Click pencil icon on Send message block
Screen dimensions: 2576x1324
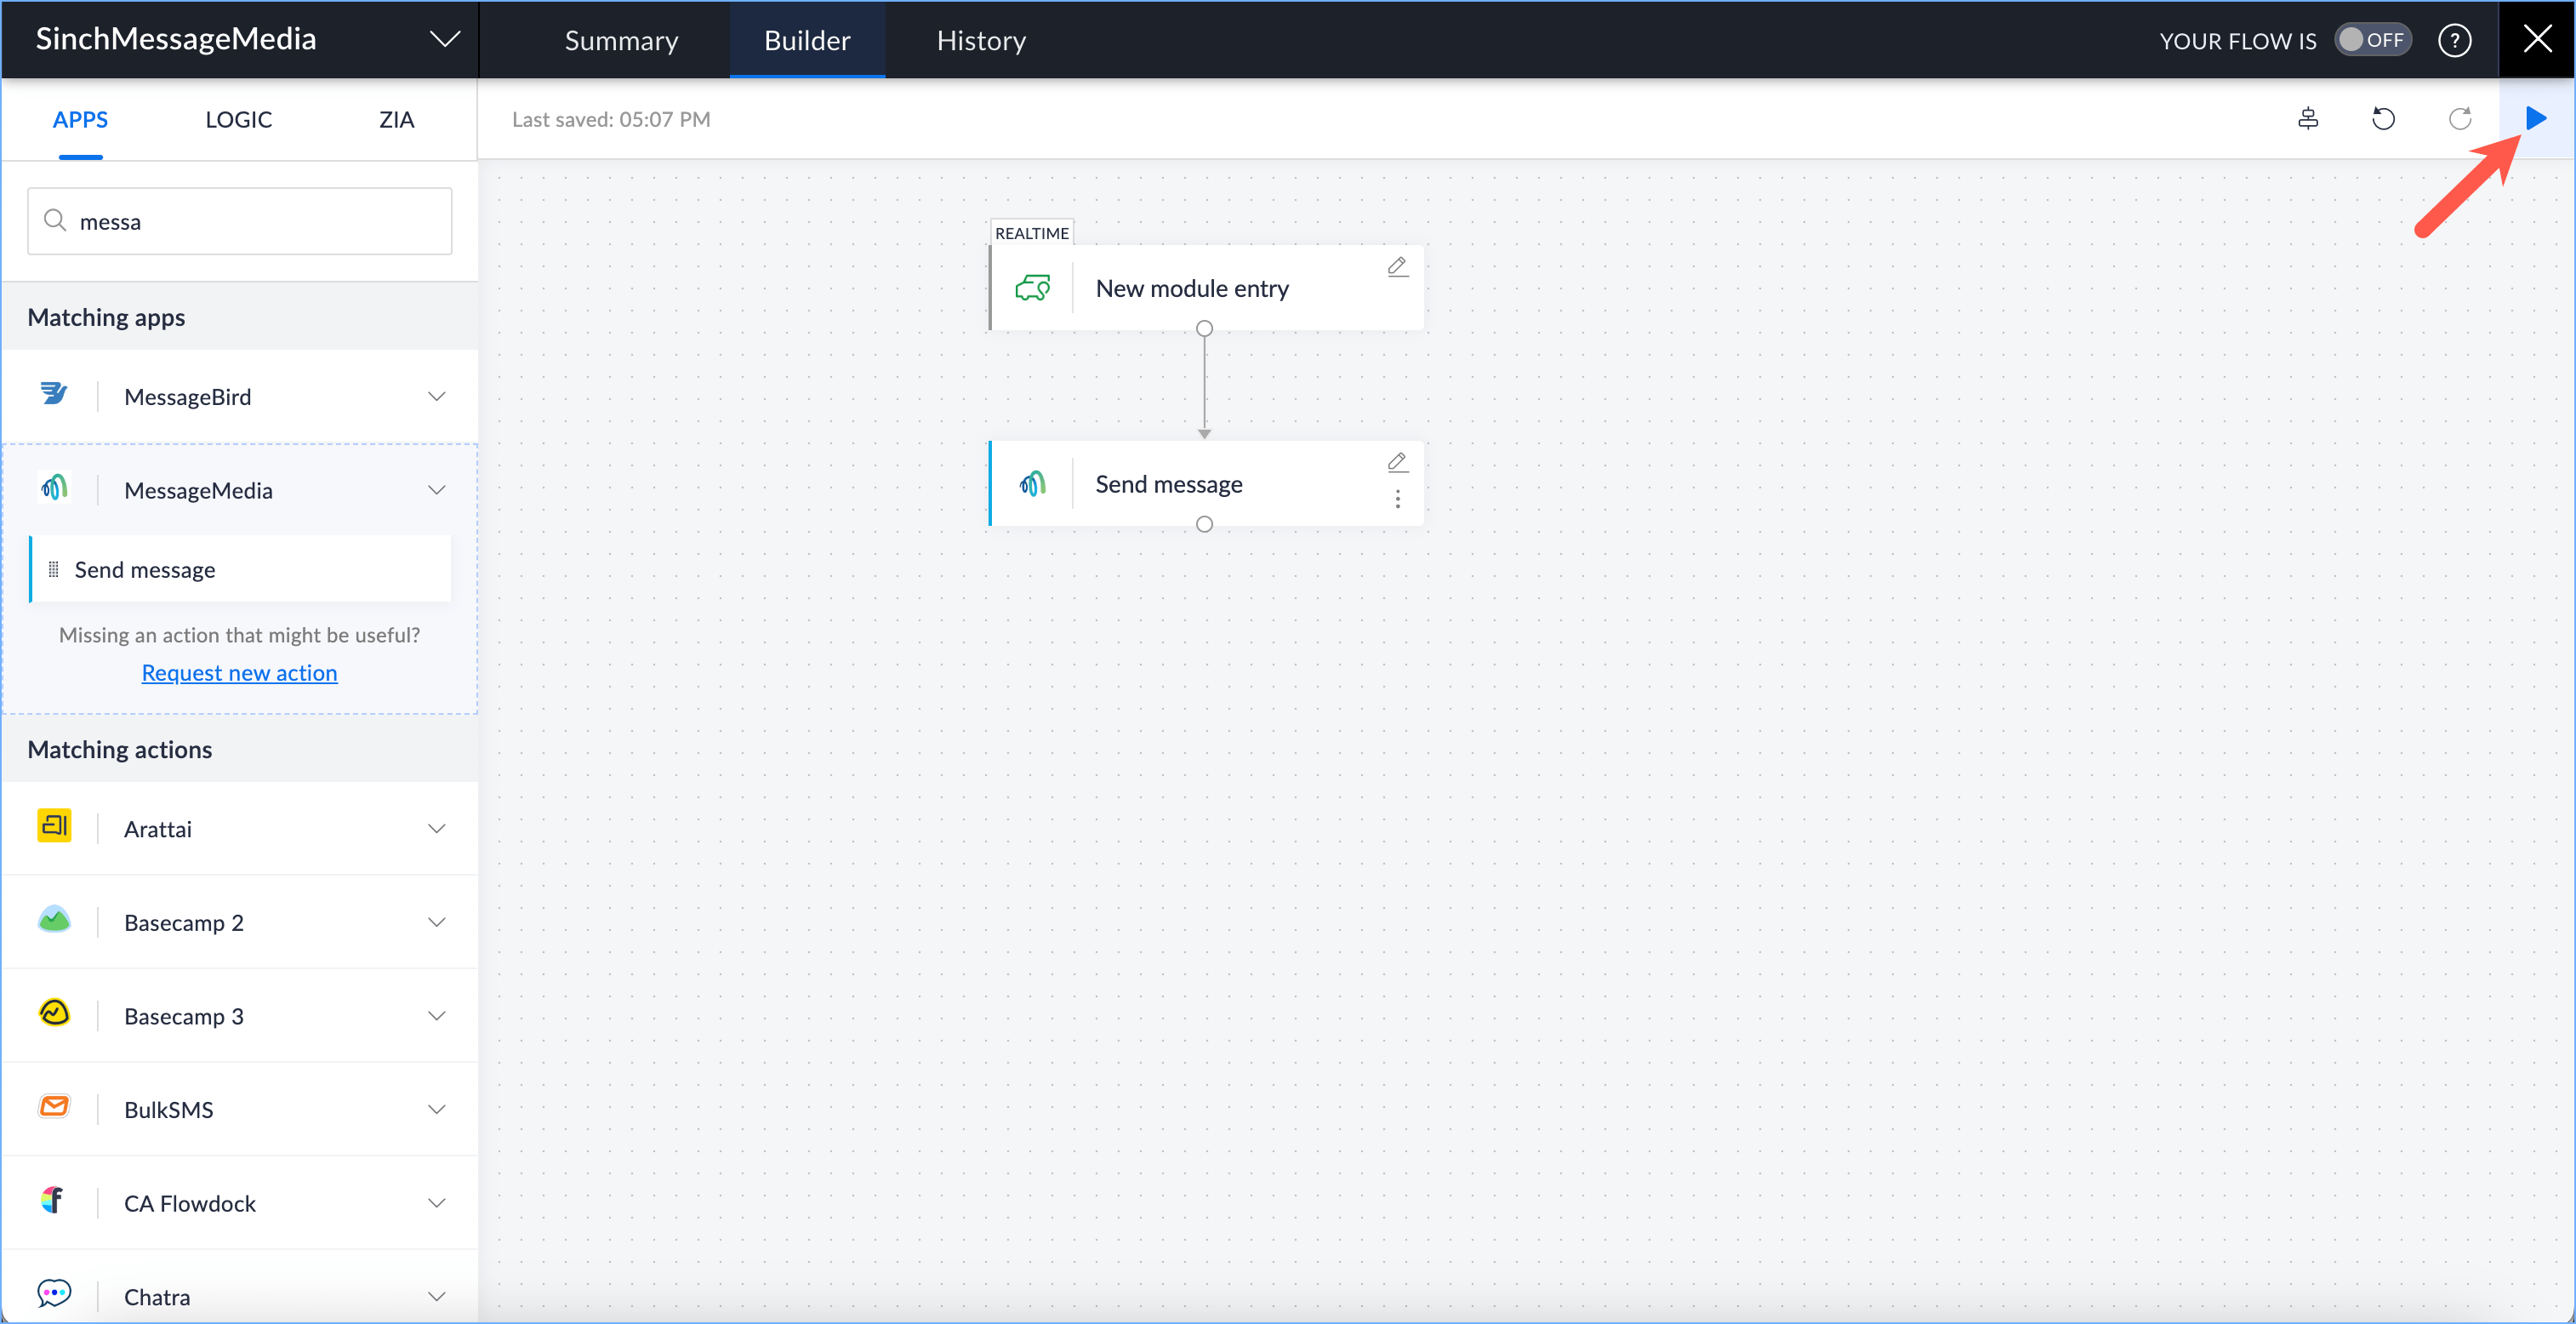coord(1397,462)
